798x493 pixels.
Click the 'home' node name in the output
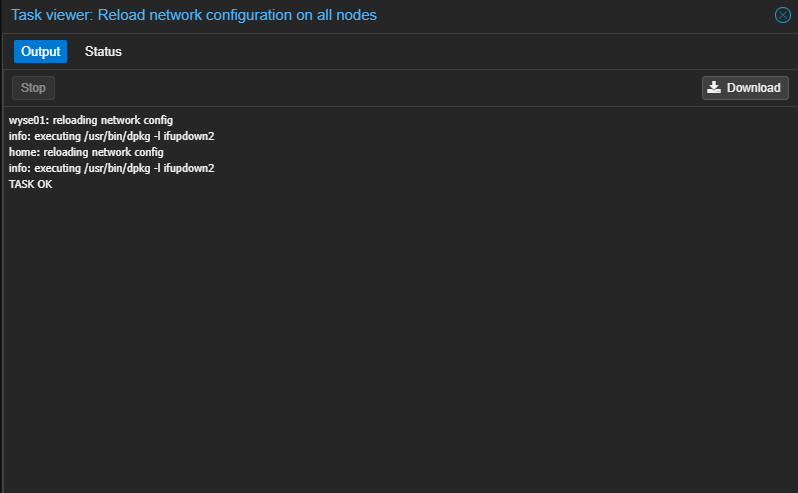coord(22,152)
